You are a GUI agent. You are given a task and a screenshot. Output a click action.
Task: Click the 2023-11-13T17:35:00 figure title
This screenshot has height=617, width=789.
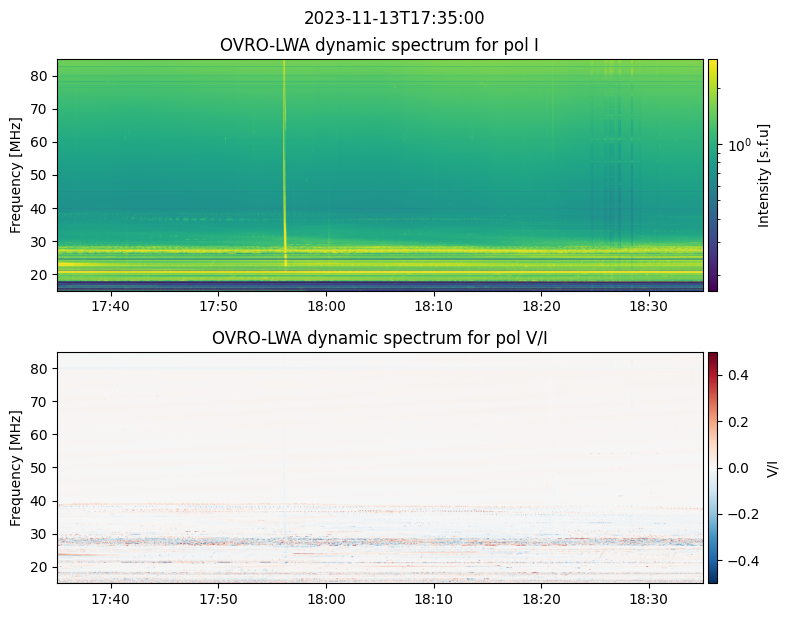[x=394, y=18]
